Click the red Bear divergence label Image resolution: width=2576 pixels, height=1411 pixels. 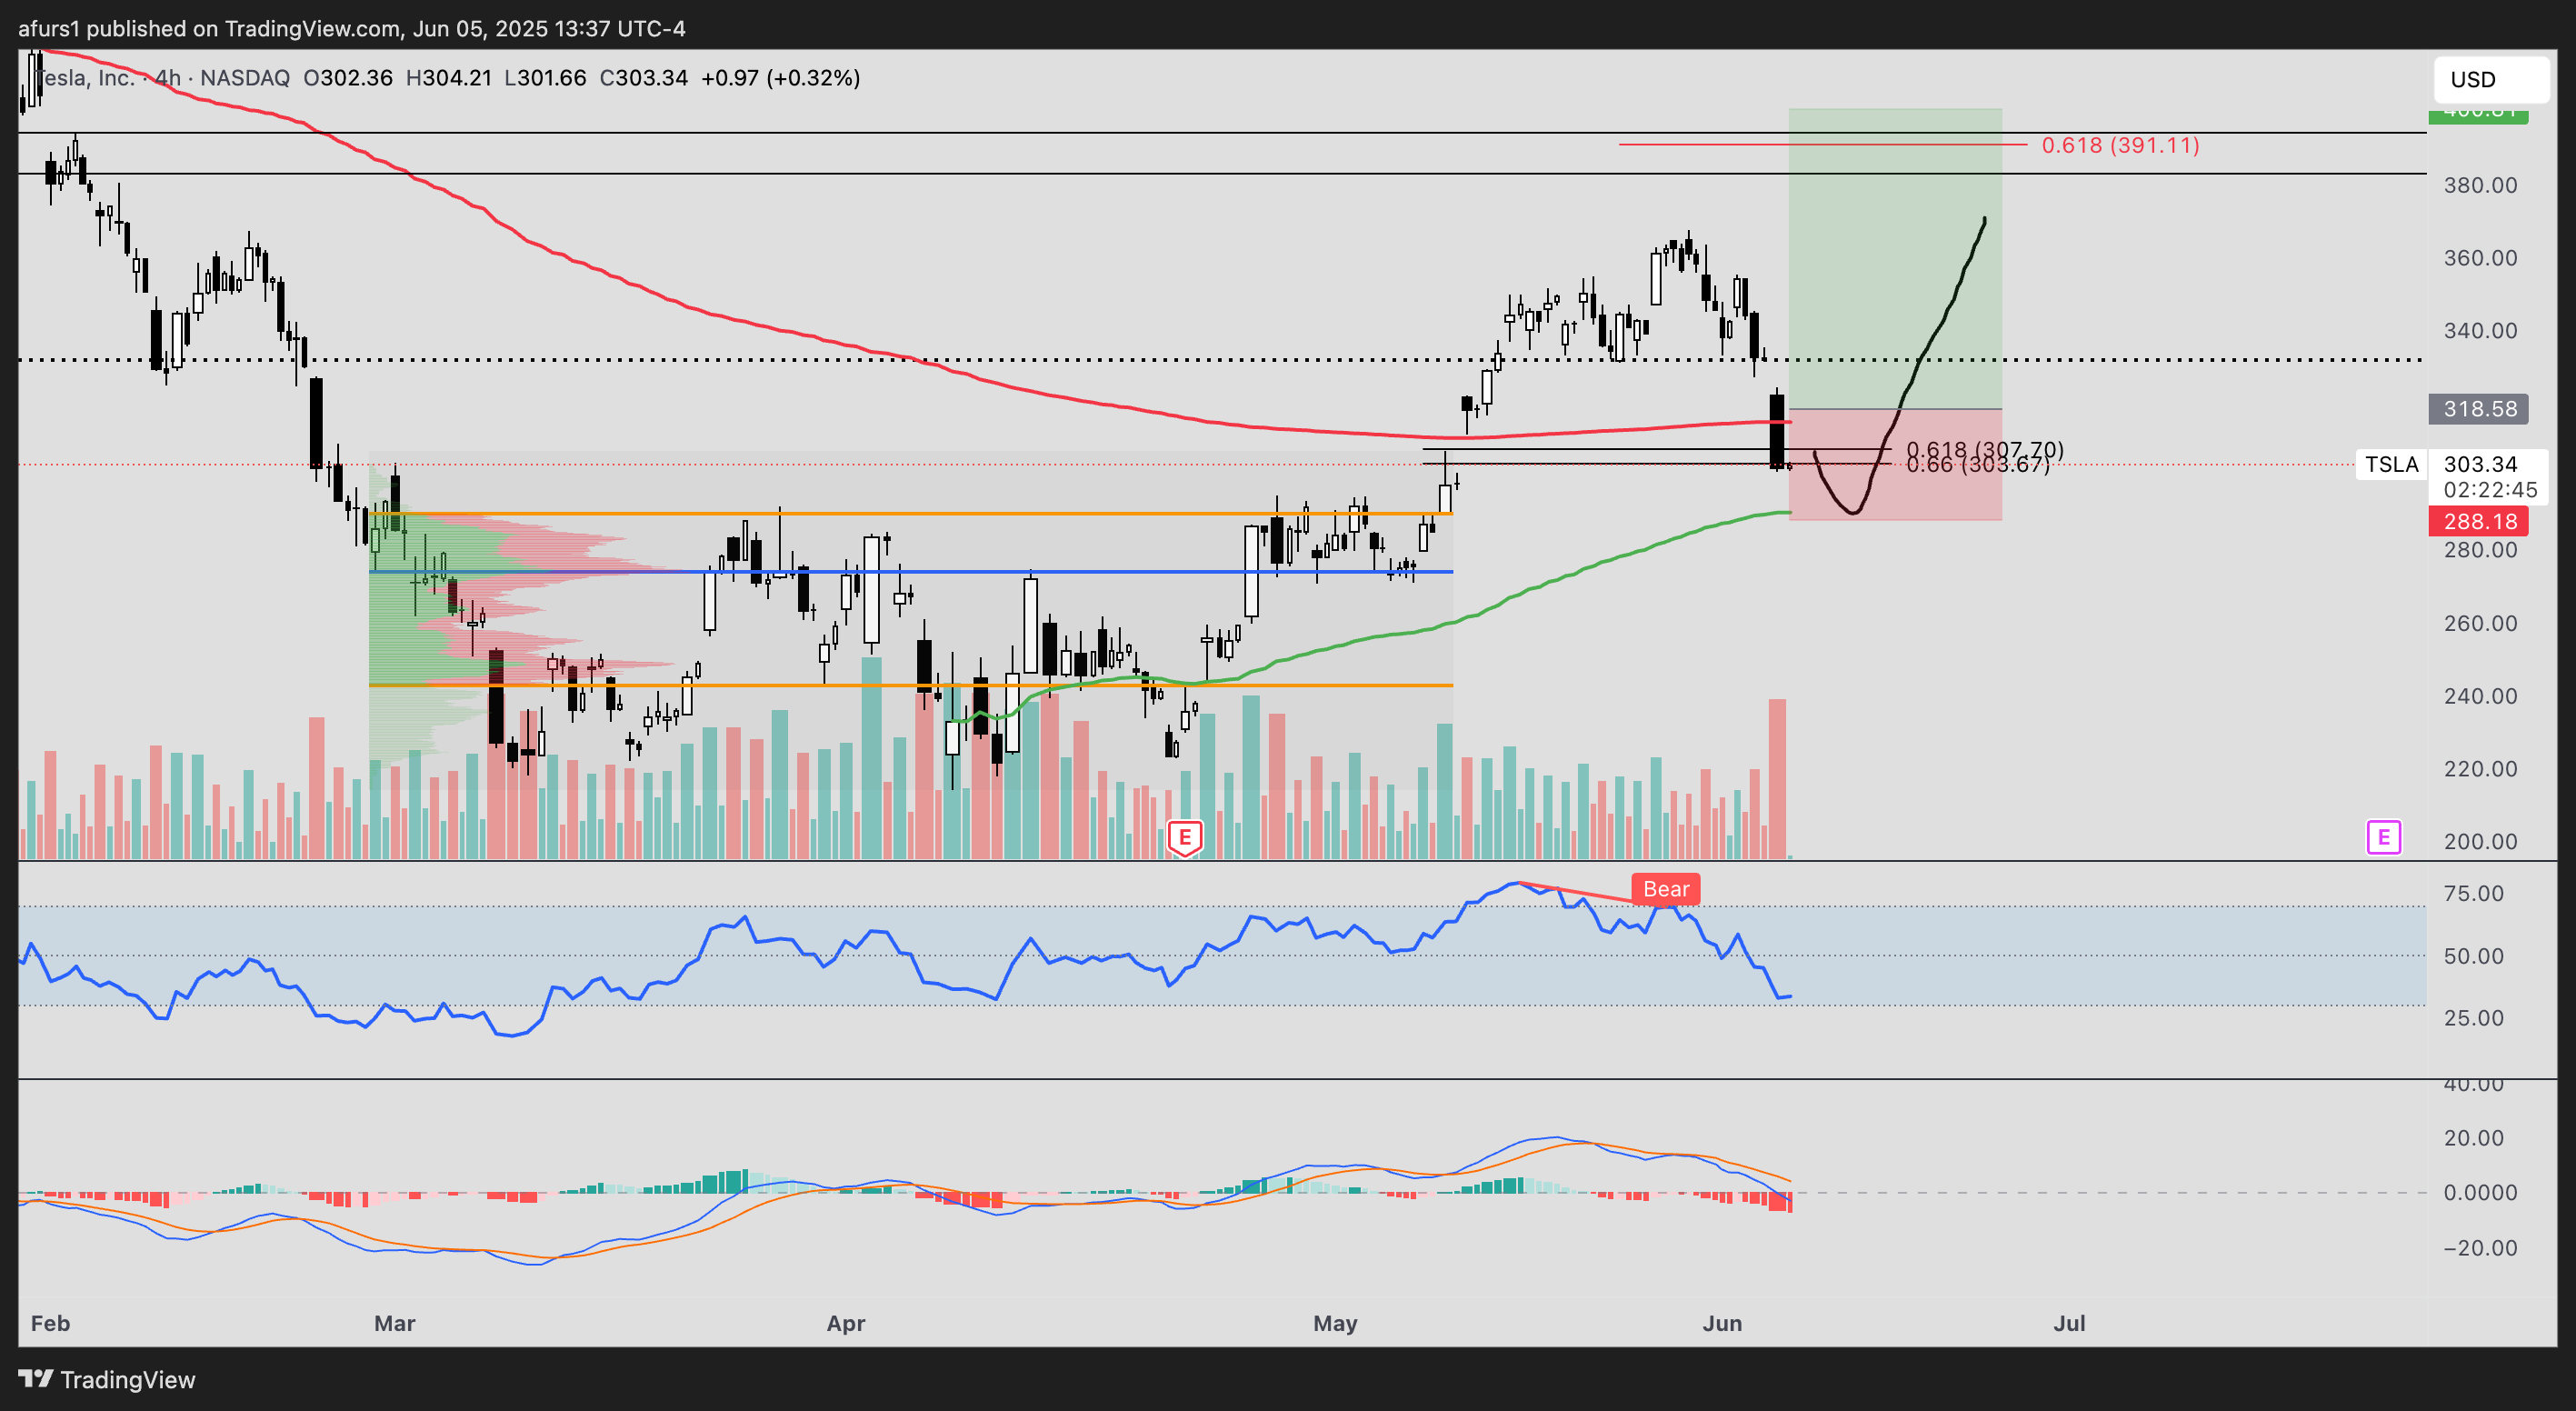1666,889
